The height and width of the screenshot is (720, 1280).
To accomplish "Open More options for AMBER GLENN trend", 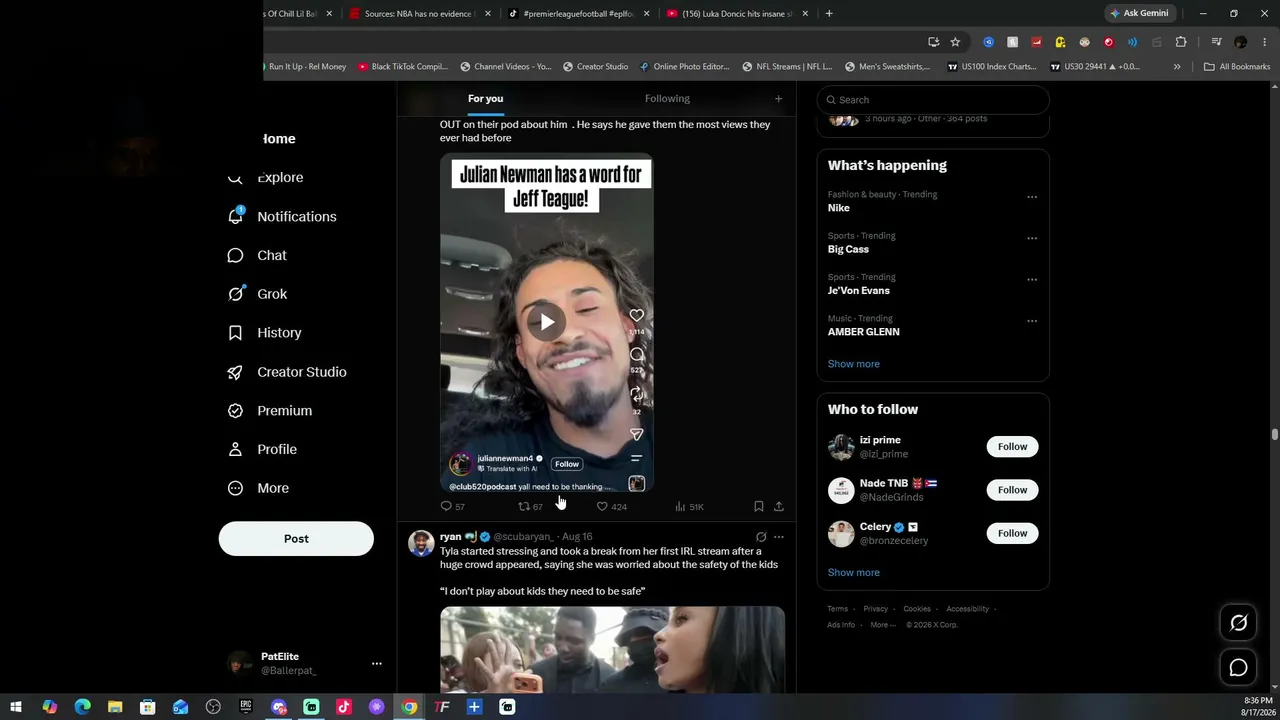I will 1032,321.
